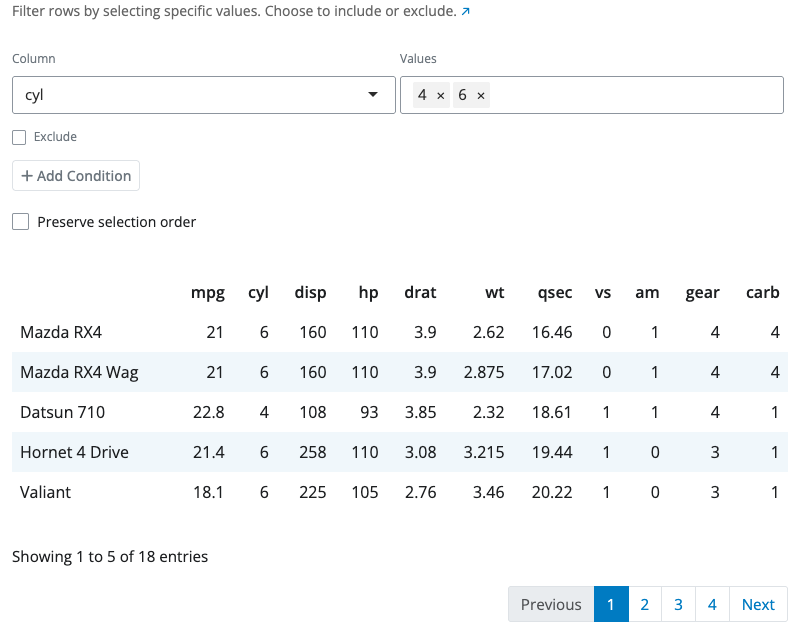Click the hp column header
Screen dimensions: 800x624
[368, 292]
